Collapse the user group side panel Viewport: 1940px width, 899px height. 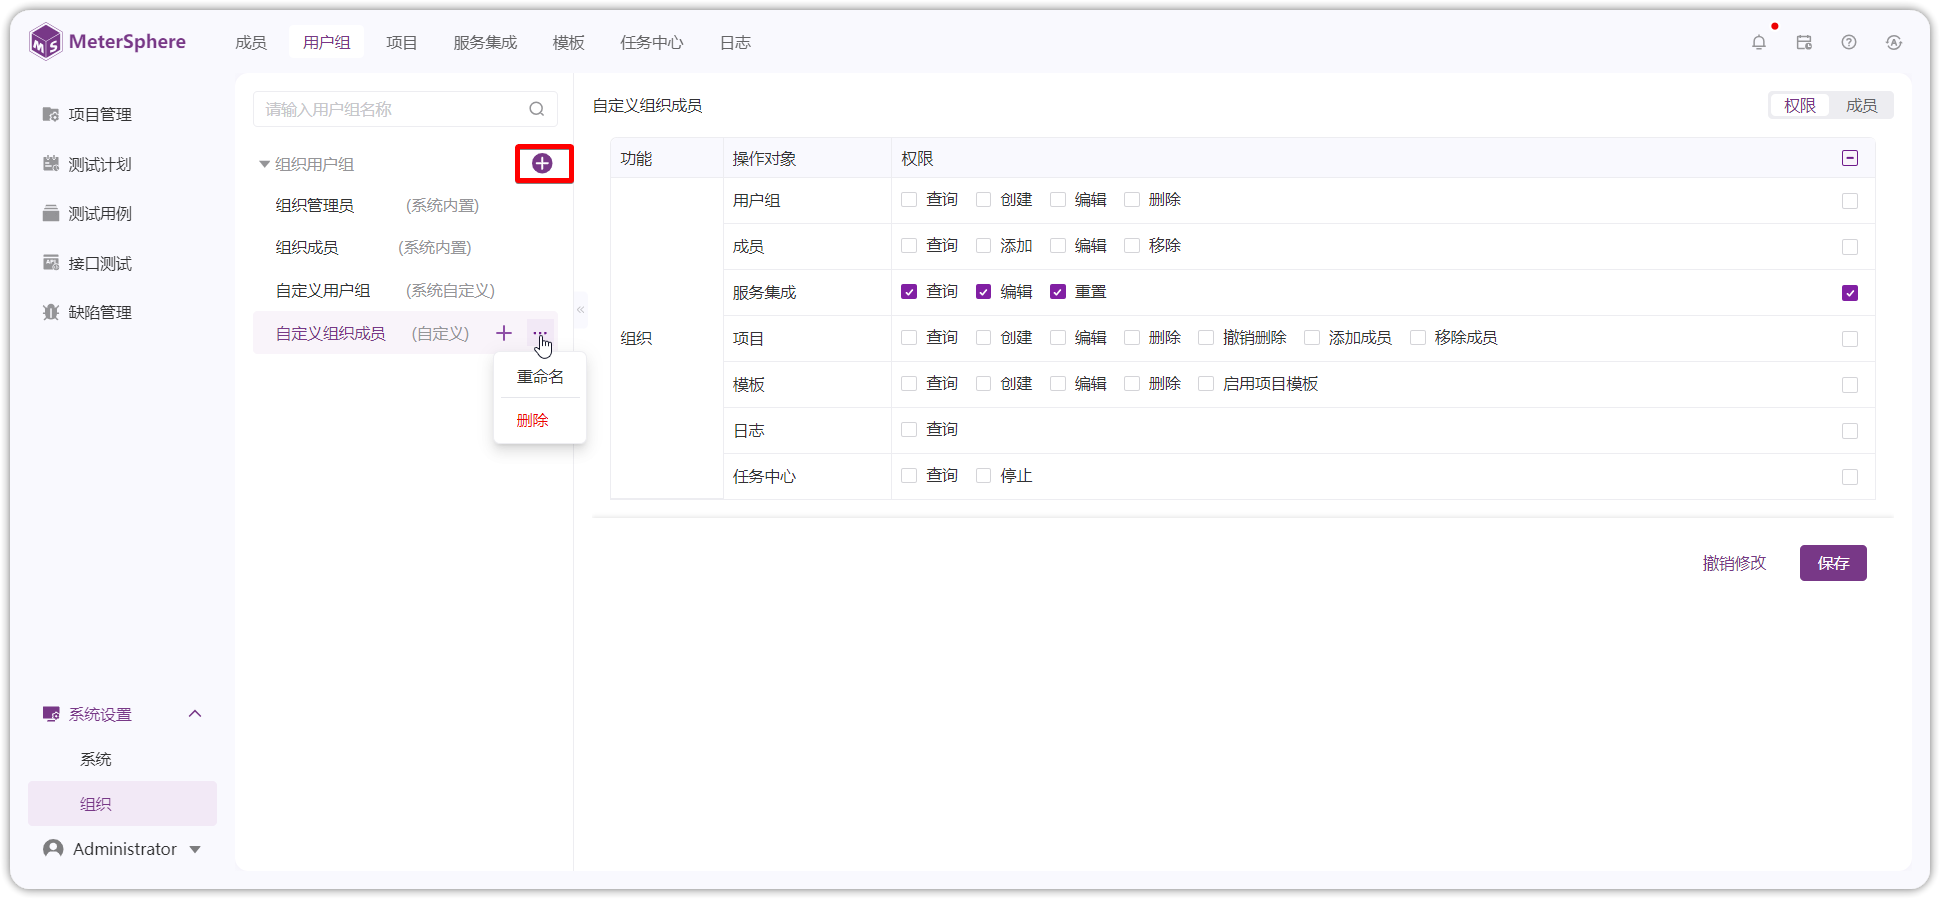[580, 310]
